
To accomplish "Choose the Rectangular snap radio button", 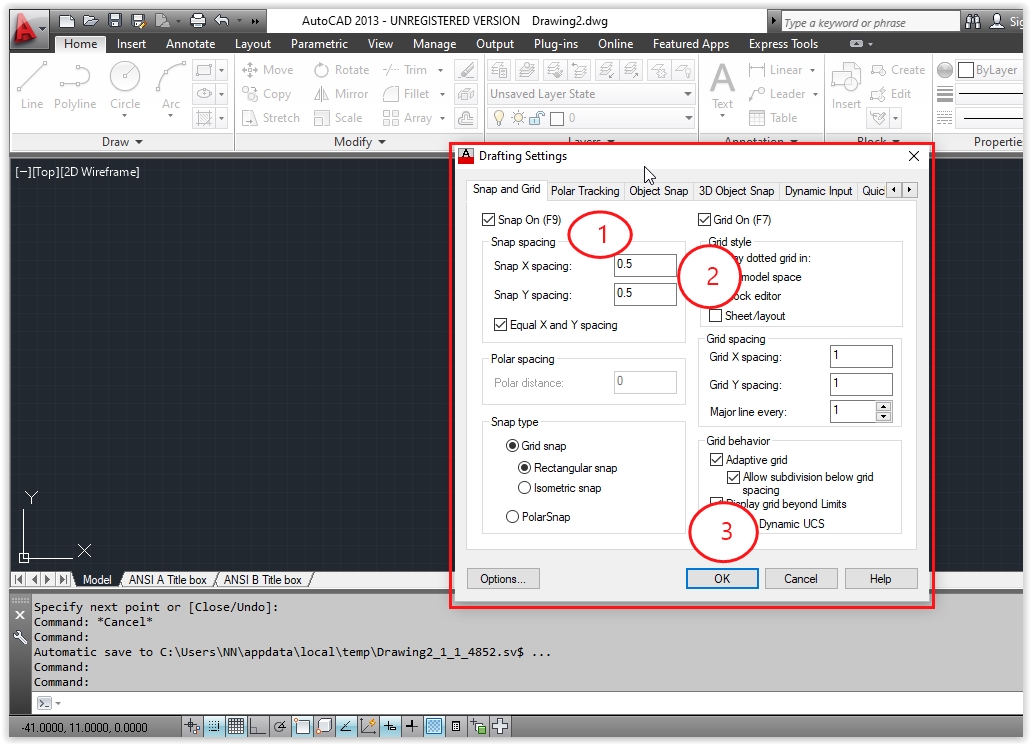I will 524,468.
